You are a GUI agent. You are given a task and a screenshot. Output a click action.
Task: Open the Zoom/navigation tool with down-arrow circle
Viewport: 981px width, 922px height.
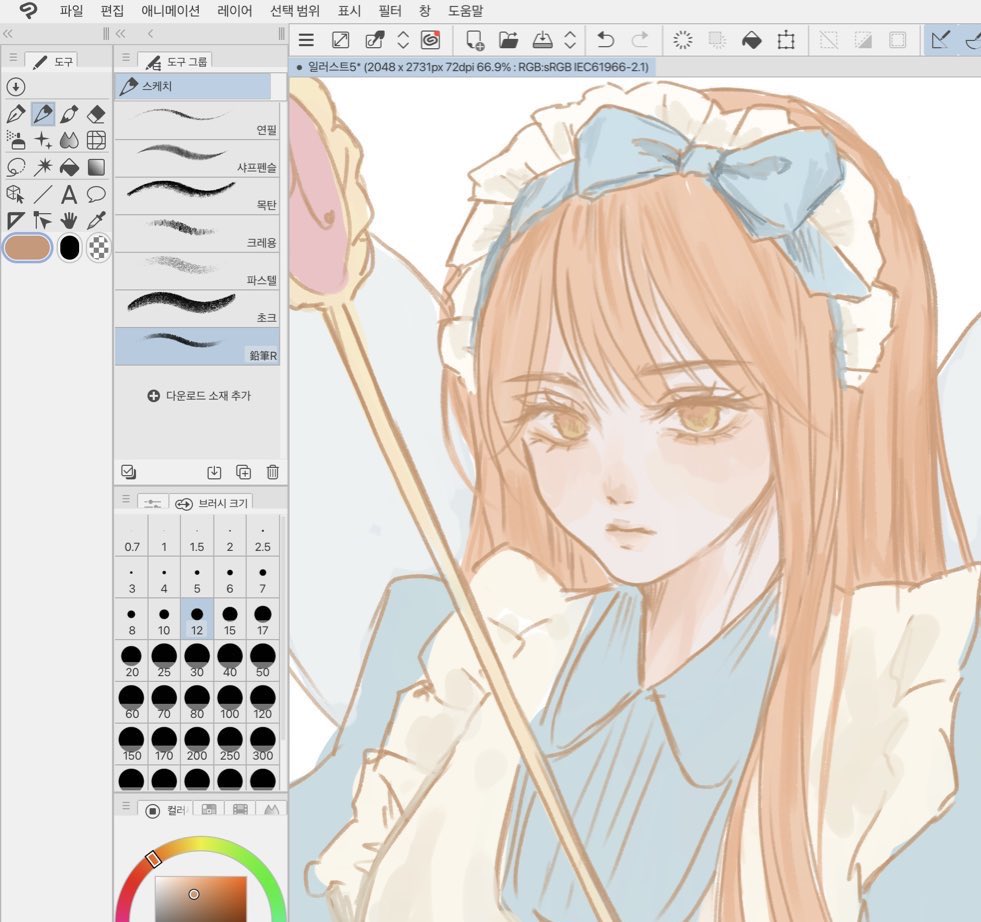coord(16,86)
